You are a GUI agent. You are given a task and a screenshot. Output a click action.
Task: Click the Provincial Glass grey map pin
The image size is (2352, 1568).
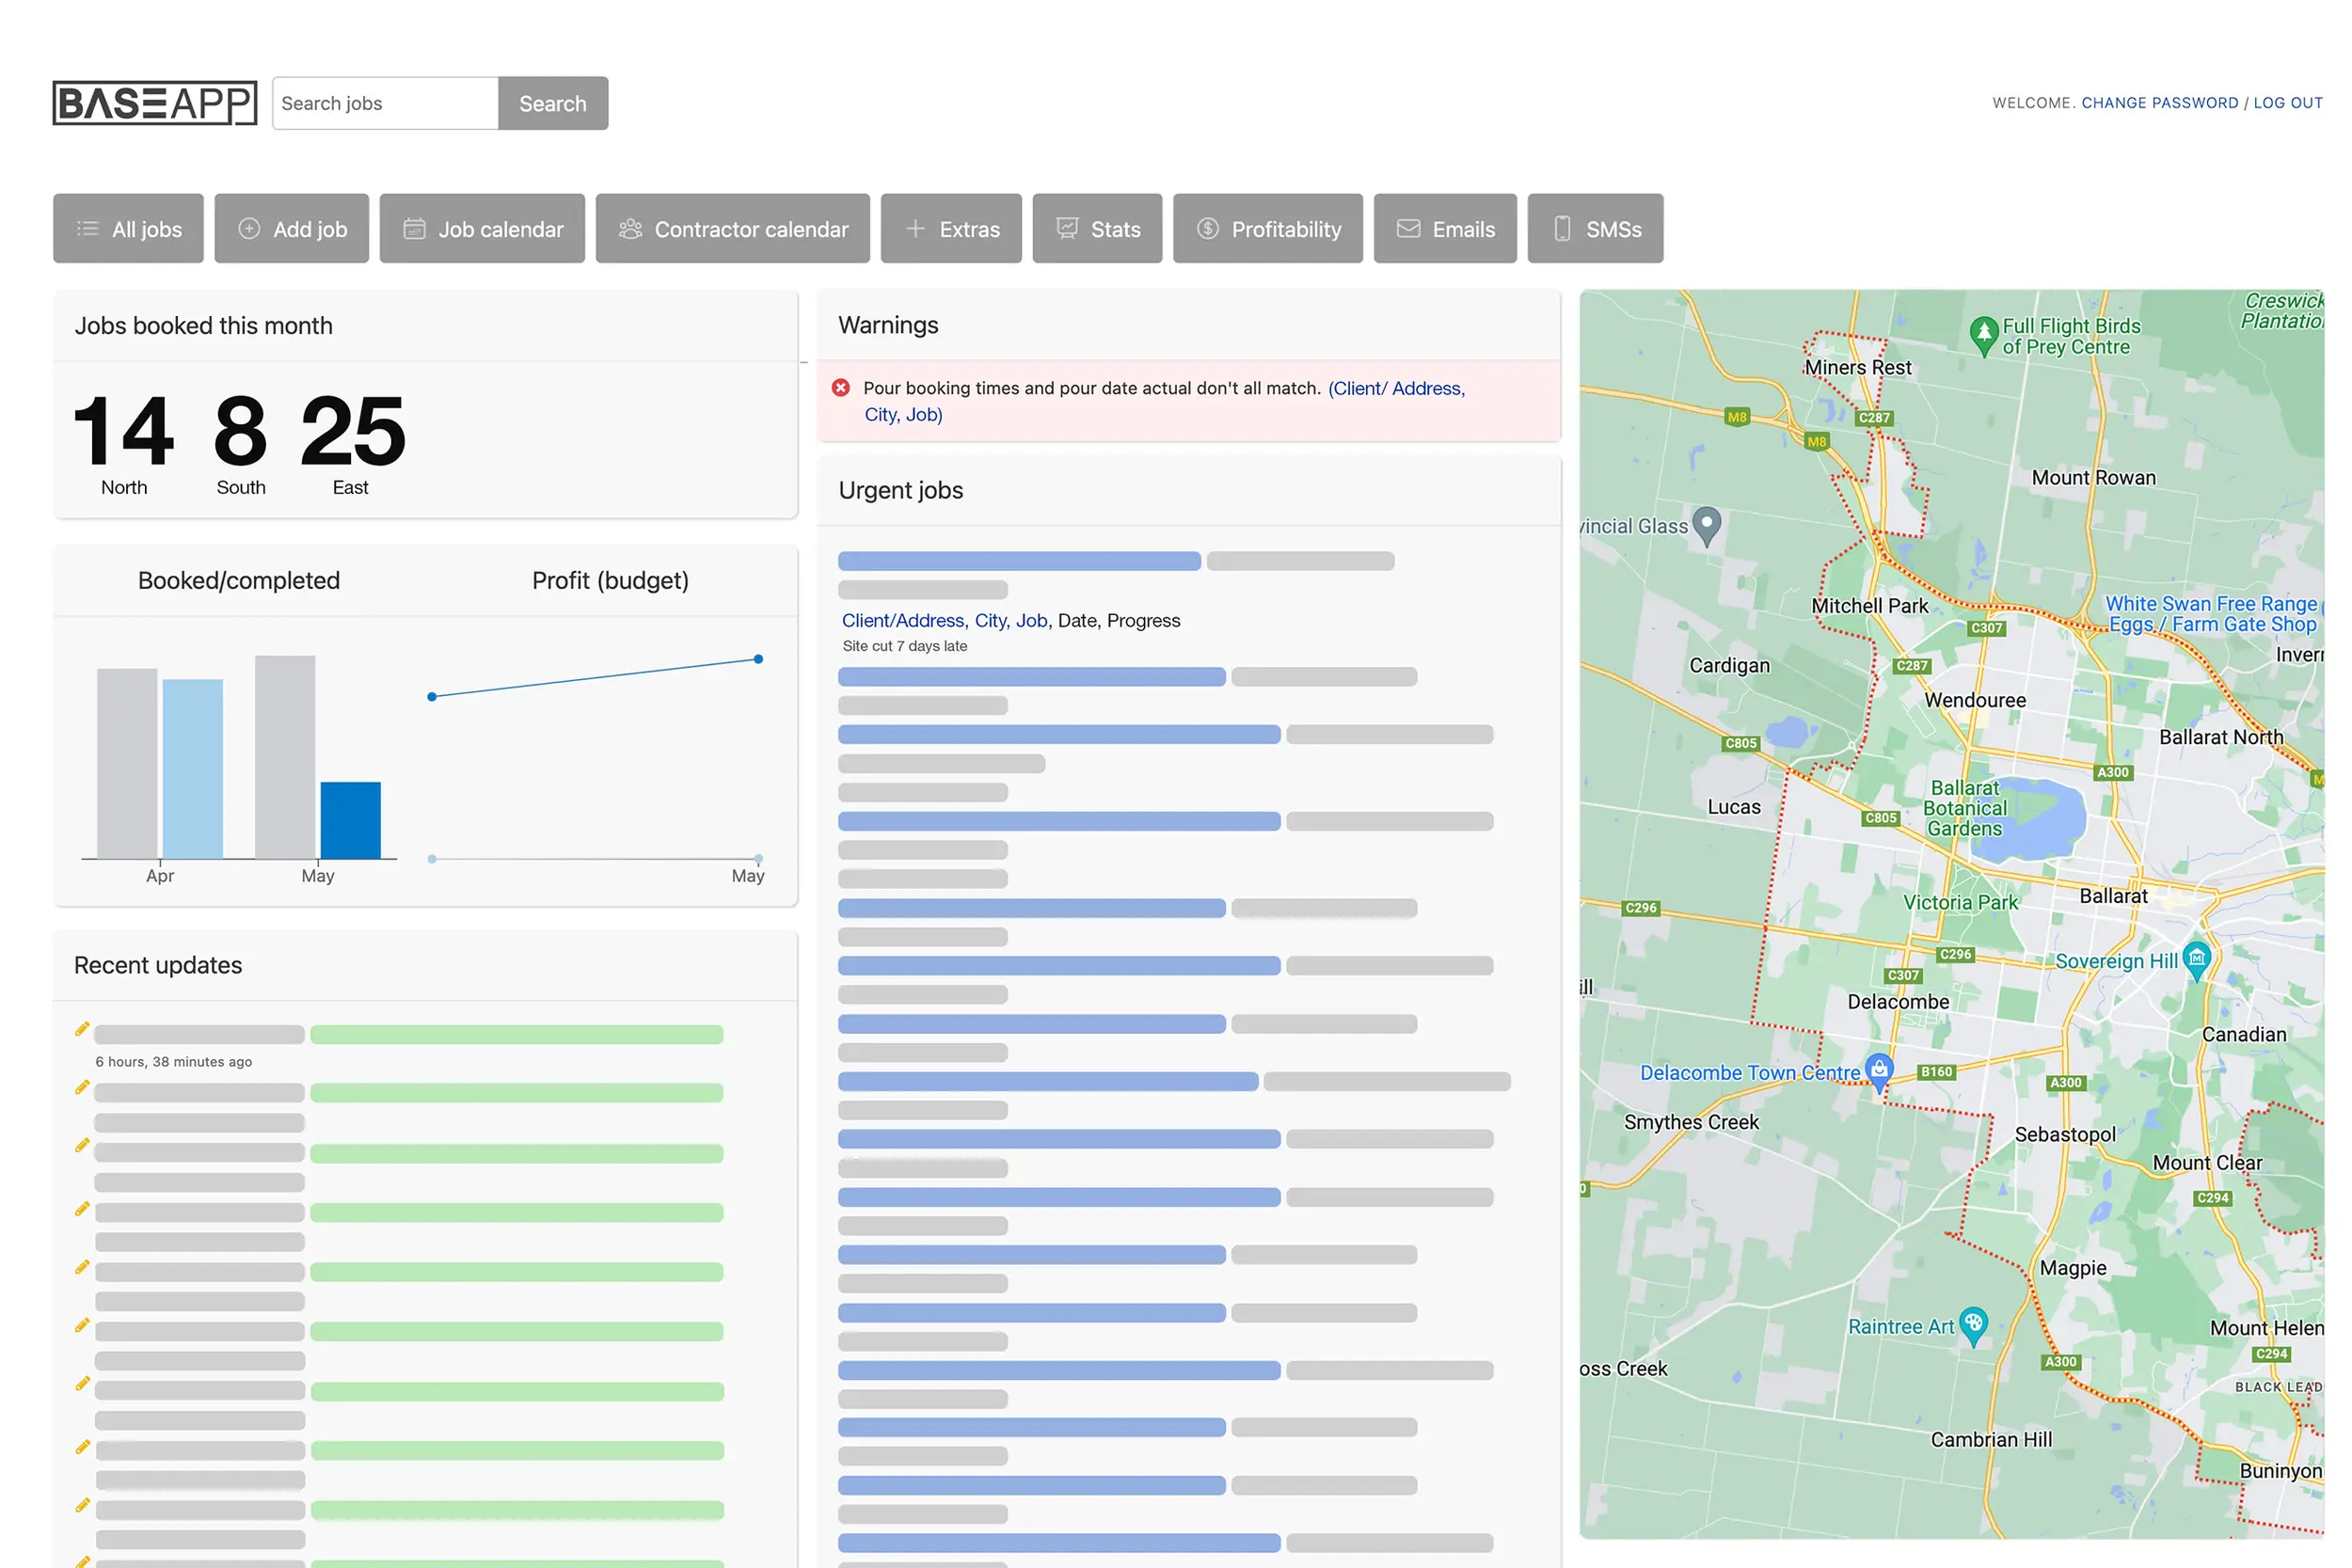[1707, 523]
